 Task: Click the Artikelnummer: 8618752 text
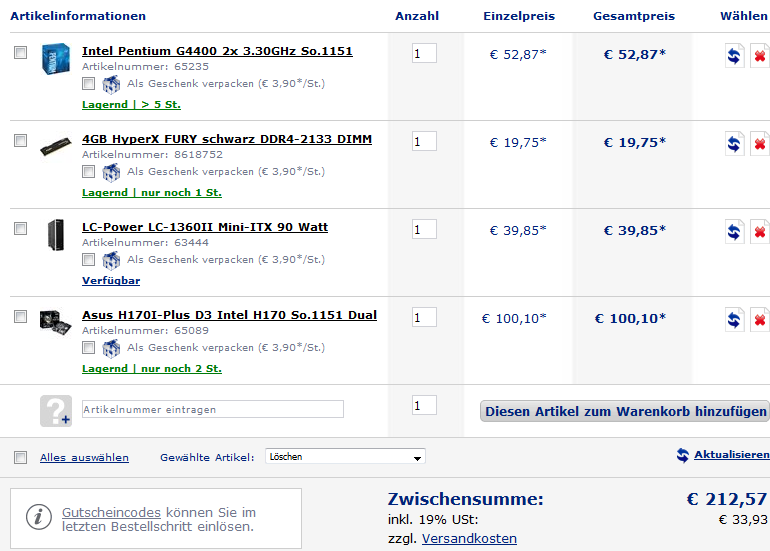click(x=152, y=154)
